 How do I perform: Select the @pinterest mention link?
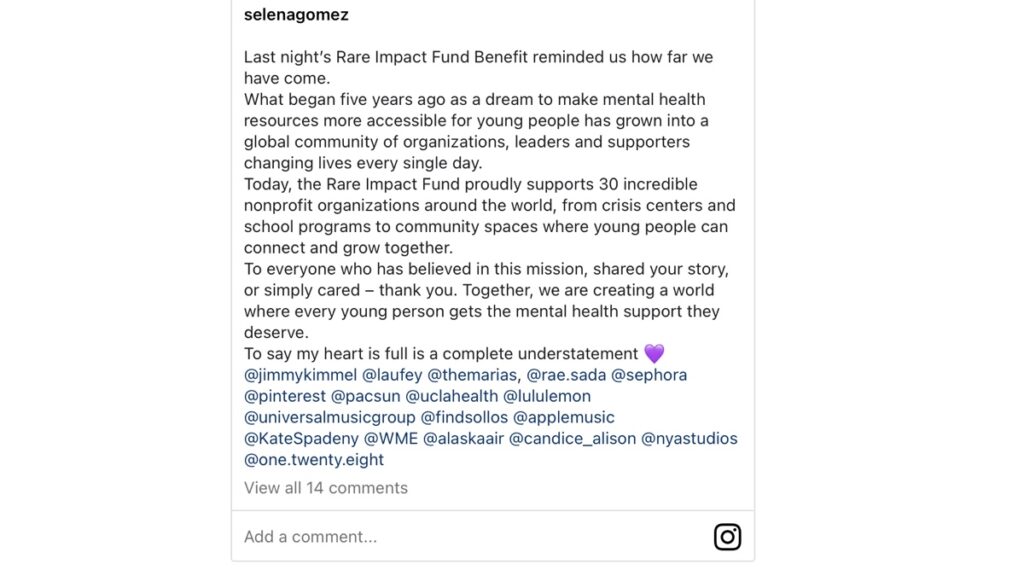285,396
